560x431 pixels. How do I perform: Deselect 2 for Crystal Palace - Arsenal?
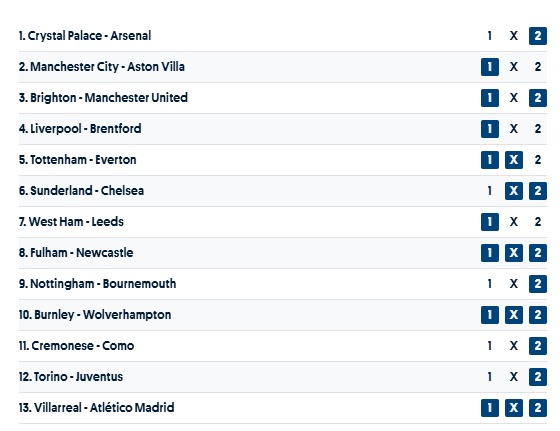coord(538,36)
